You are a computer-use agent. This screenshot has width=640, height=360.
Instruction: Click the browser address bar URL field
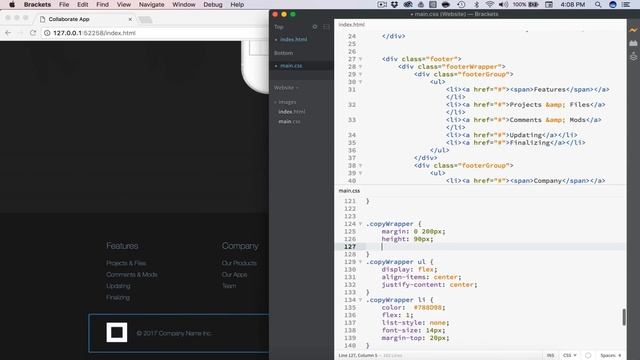click(155, 33)
